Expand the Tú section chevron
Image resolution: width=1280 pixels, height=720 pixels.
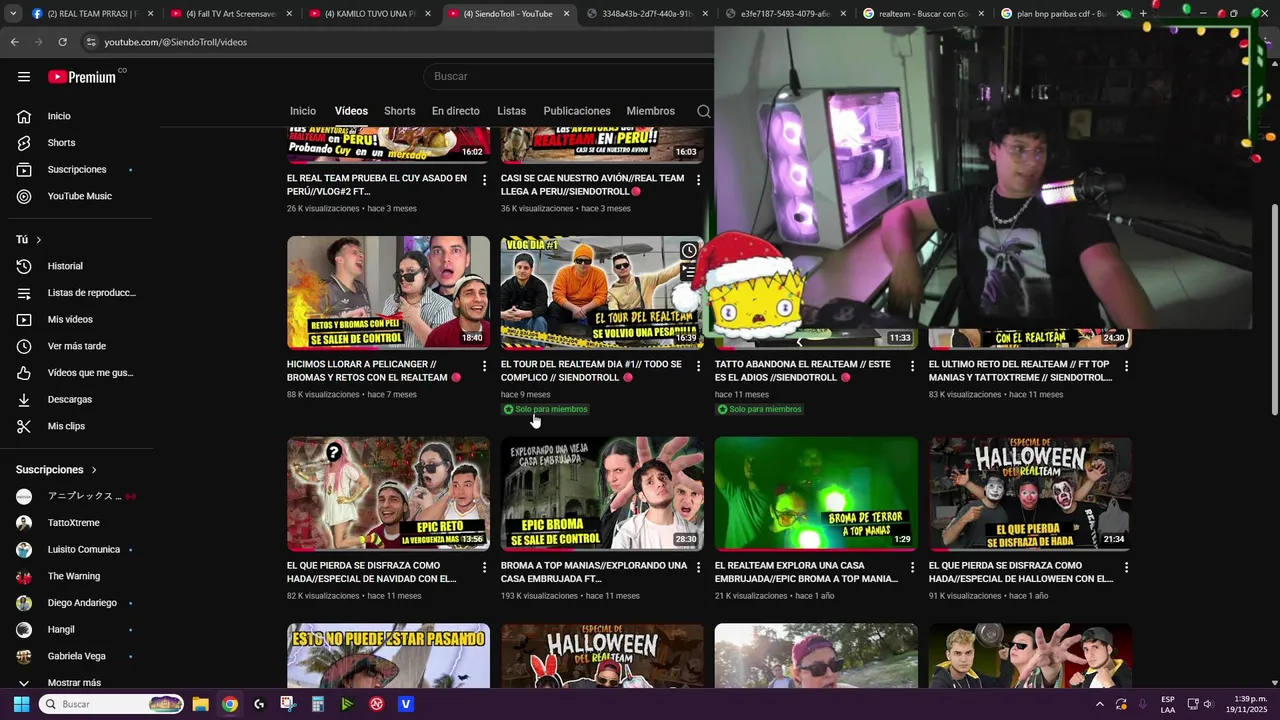[x=38, y=240]
